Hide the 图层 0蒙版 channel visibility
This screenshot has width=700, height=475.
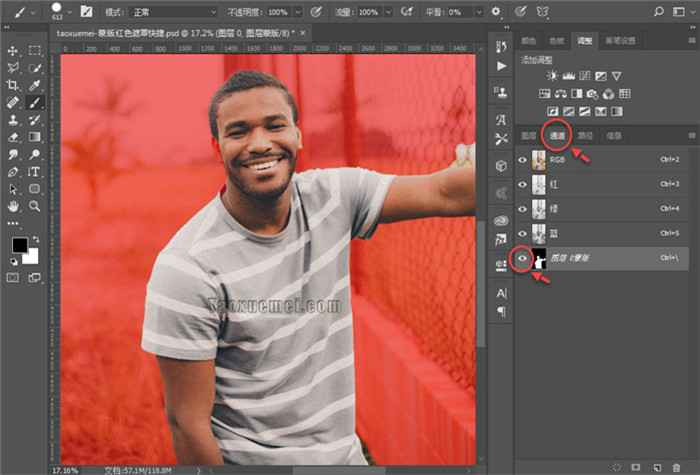[523, 259]
